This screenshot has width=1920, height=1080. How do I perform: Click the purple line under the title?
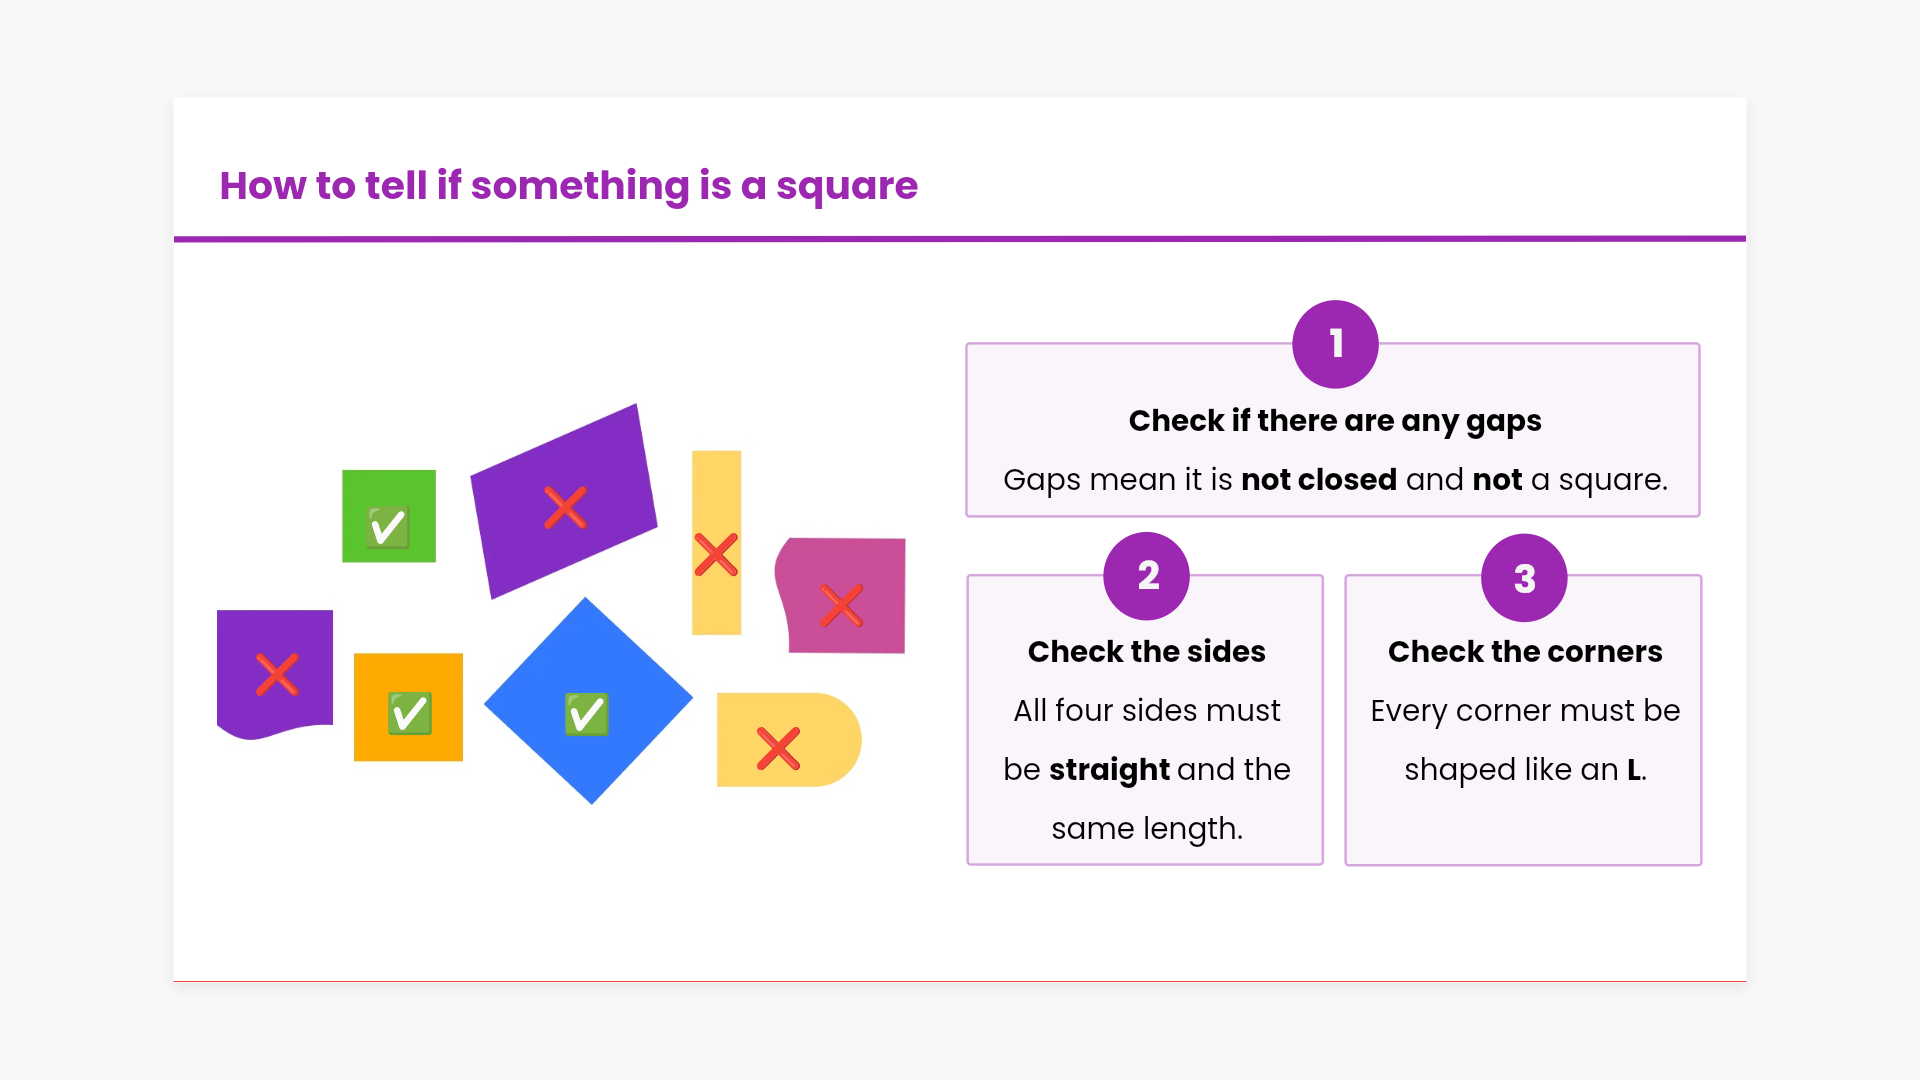(x=960, y=239)
